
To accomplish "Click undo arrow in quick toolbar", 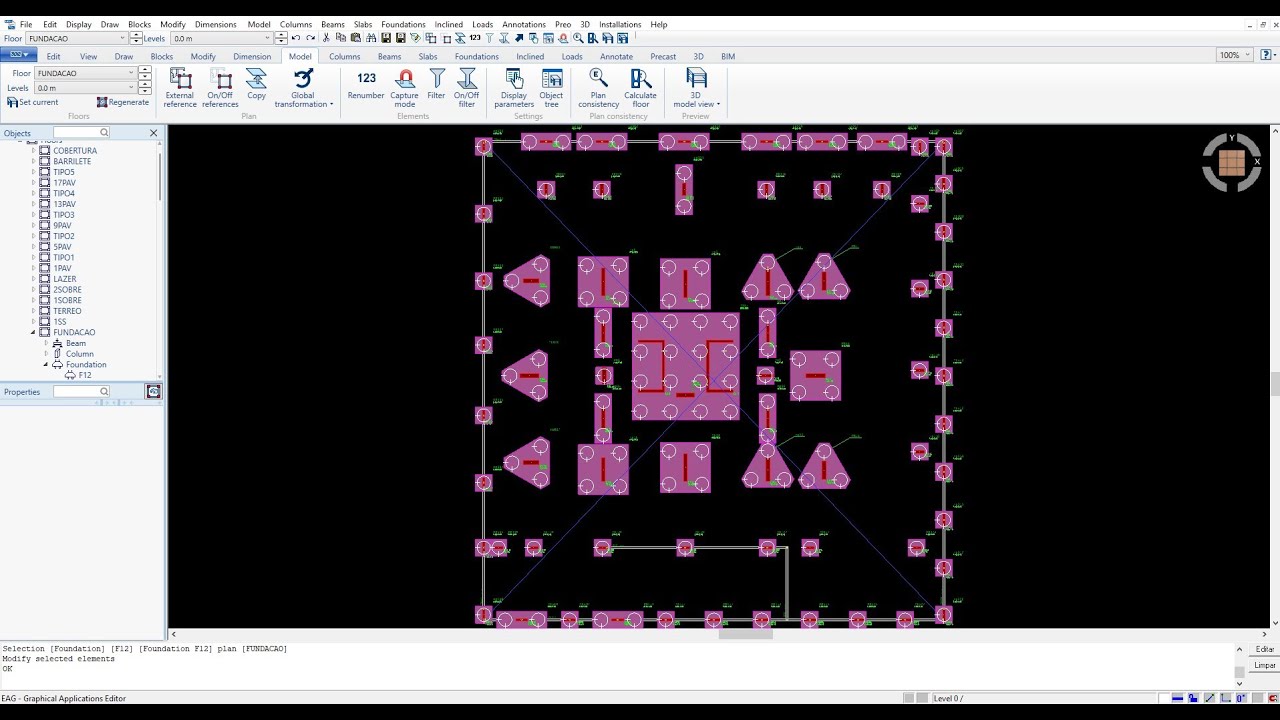I will [296, 38].
